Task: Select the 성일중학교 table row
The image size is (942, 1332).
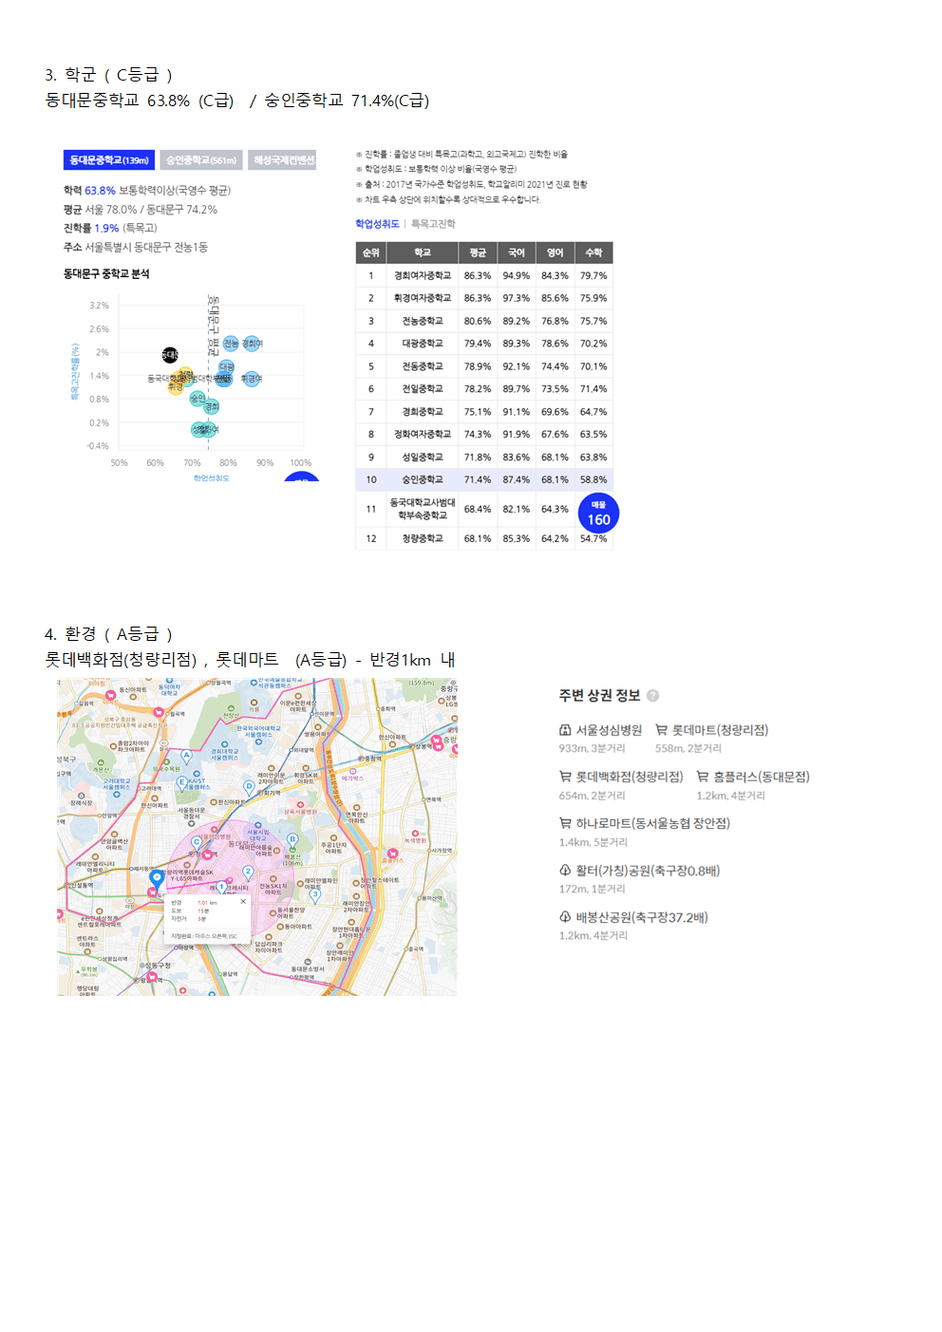Action: [484, 457]
